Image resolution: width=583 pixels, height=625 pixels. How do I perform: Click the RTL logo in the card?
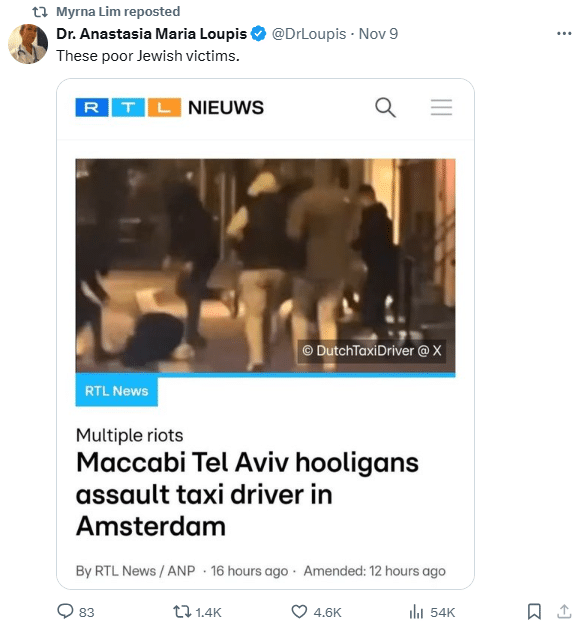point(128,108)
